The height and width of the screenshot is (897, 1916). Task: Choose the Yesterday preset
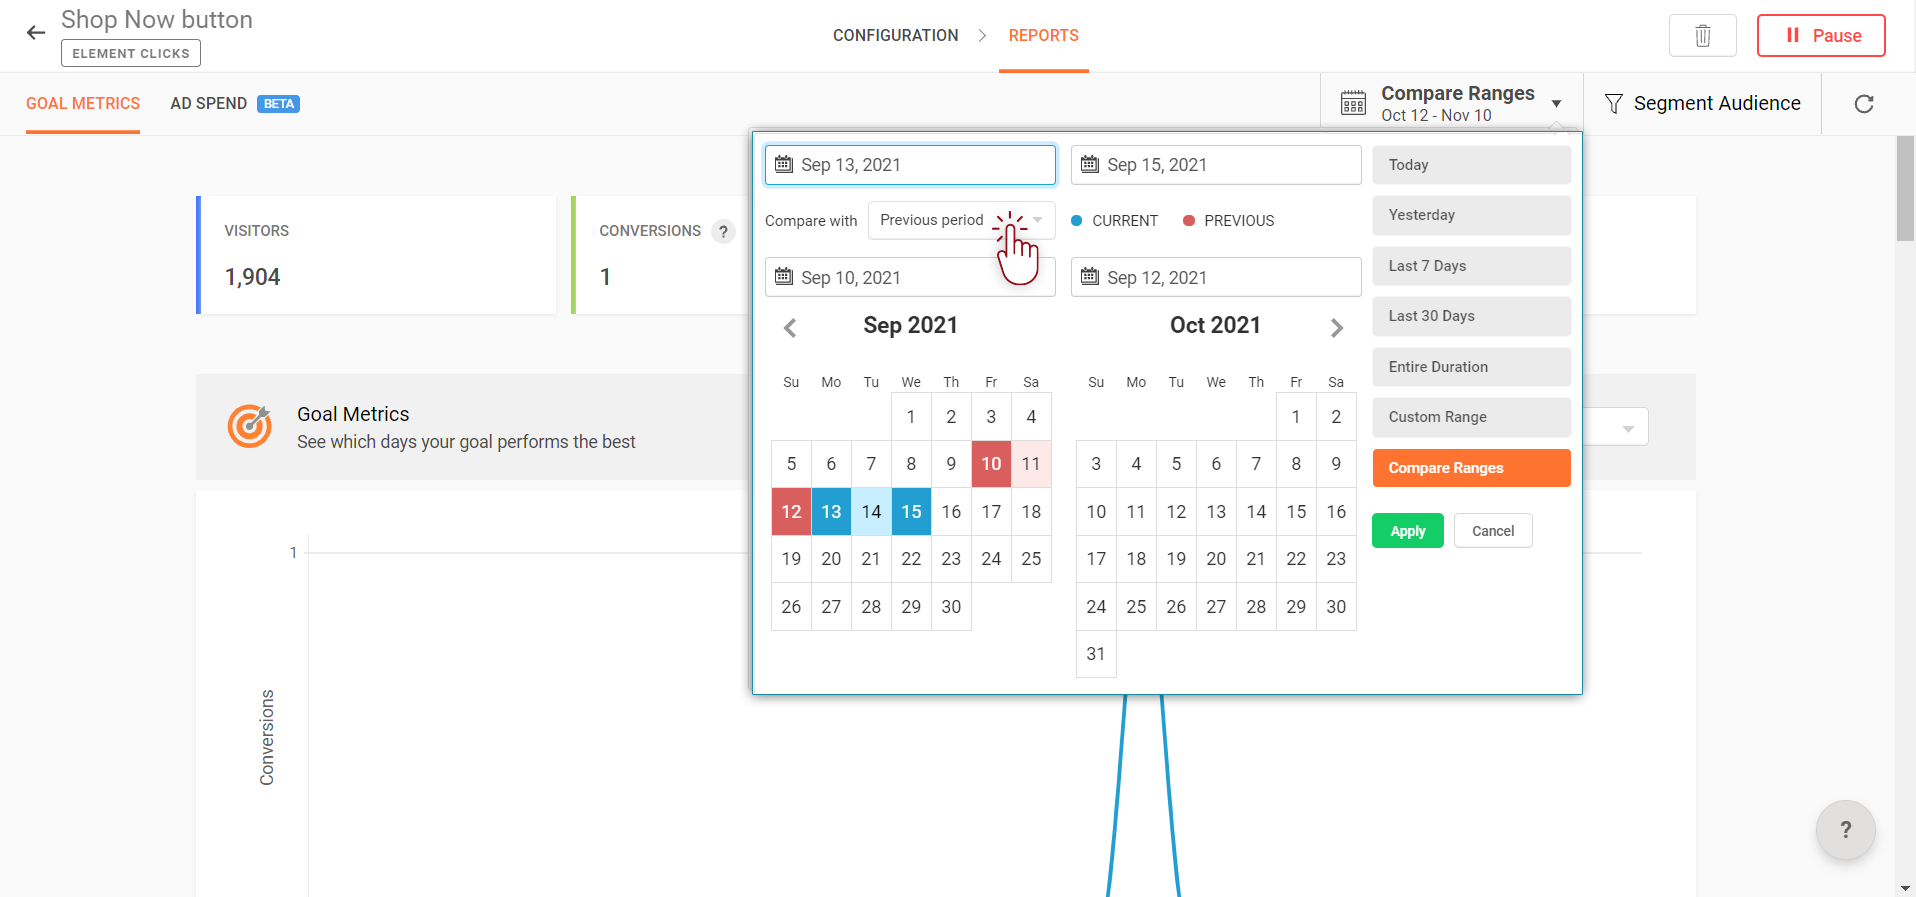[1471, 215]
